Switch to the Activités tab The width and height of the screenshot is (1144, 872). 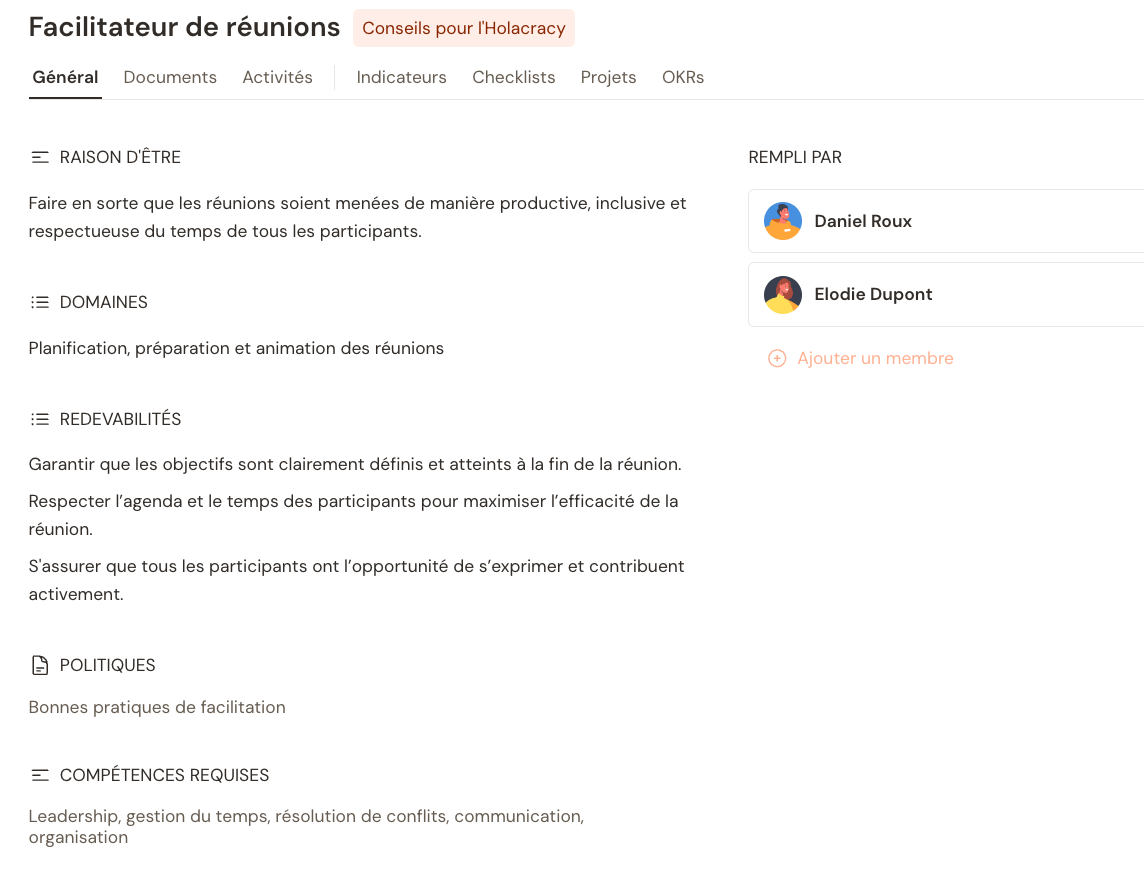point(277,77)
